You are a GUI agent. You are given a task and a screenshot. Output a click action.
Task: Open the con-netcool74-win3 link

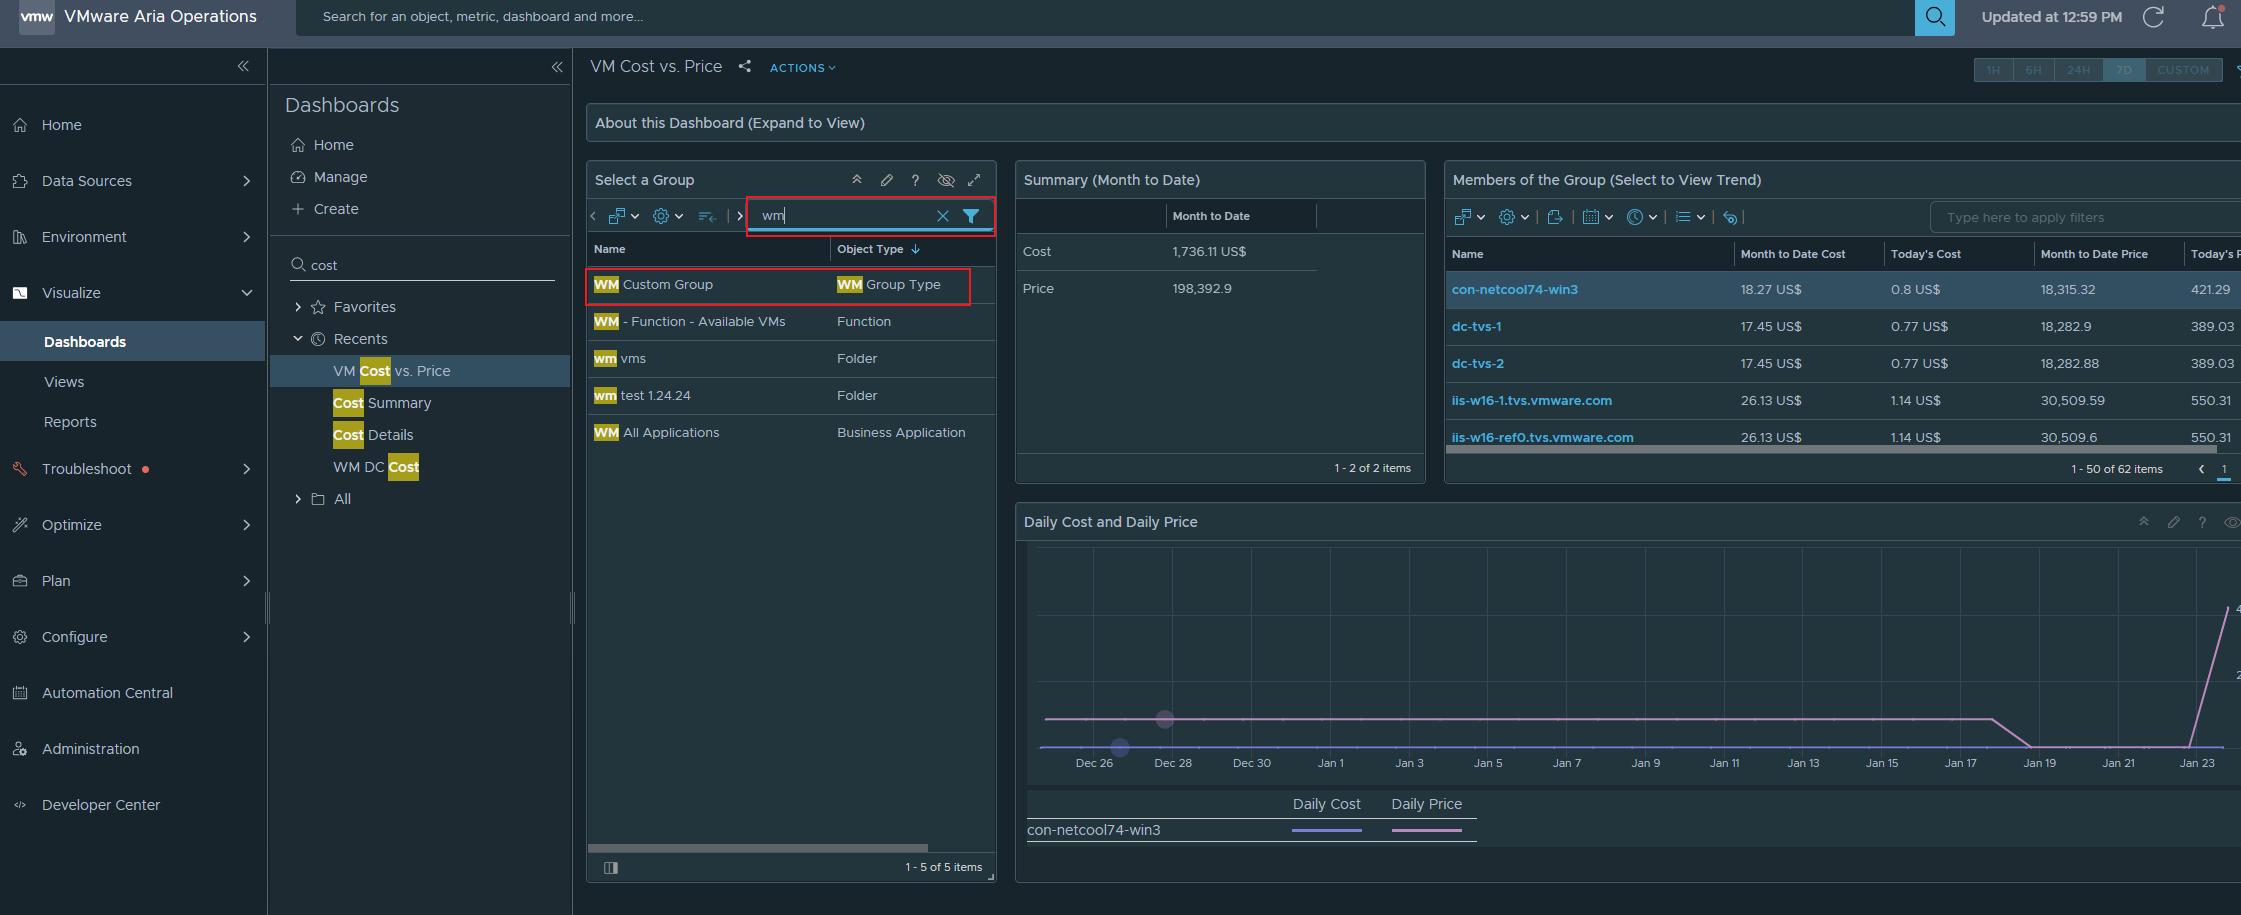1514,290
